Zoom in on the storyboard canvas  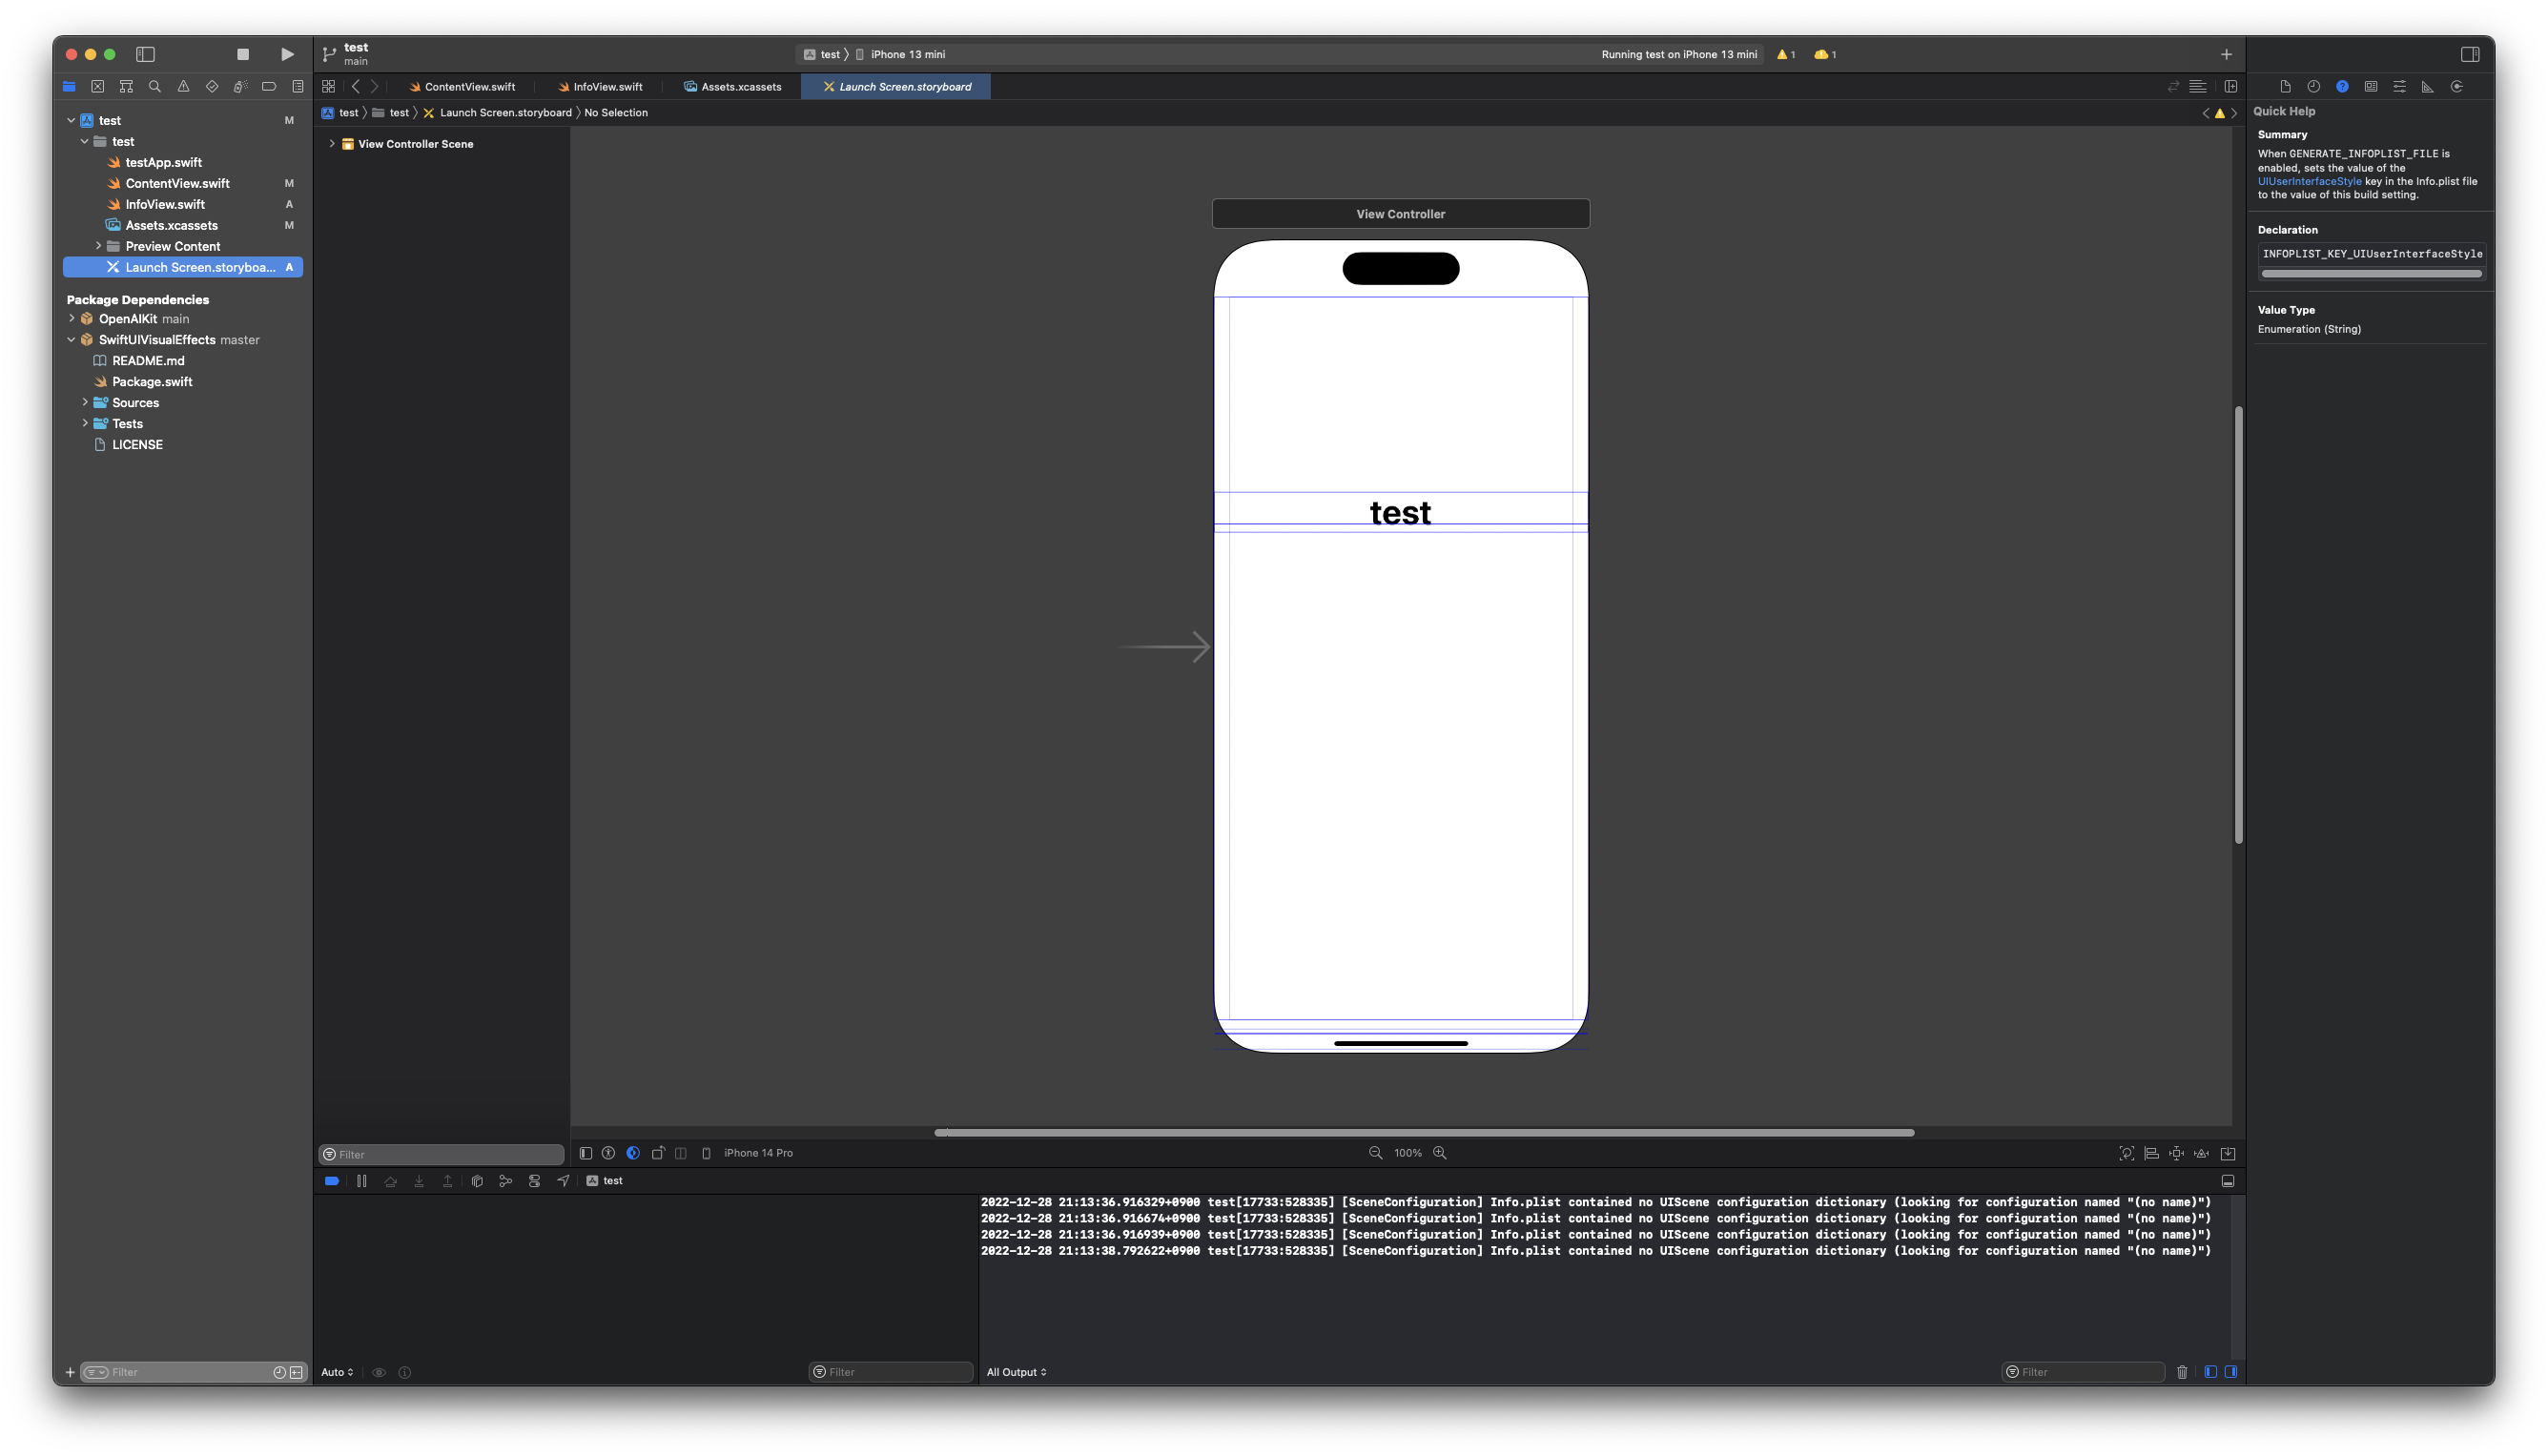(x=1440, y=1153)
